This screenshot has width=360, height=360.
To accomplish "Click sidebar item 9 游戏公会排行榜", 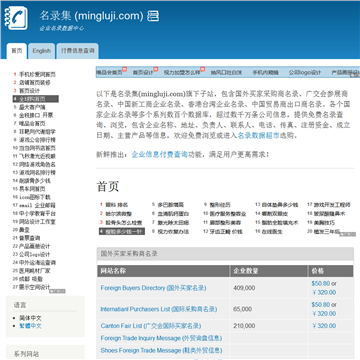I will click(37, 140).
